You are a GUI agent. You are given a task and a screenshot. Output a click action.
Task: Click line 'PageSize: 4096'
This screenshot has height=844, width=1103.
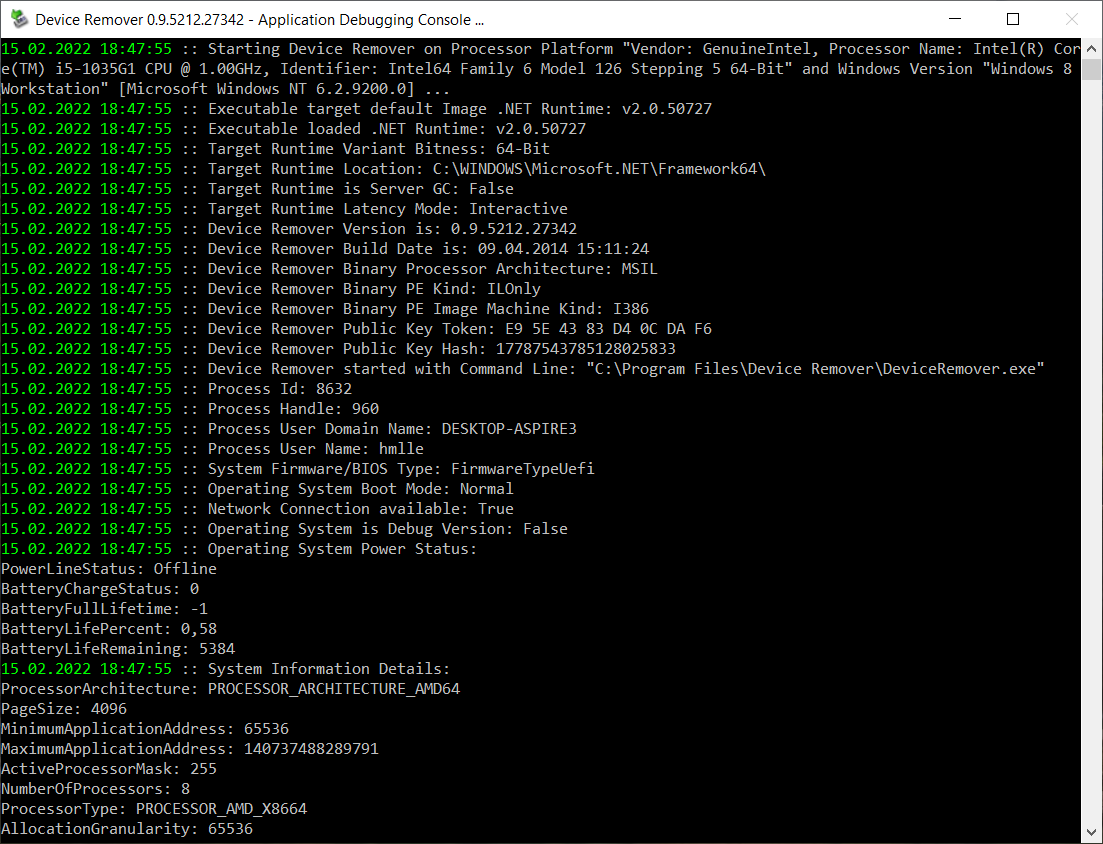coord(64,709)
